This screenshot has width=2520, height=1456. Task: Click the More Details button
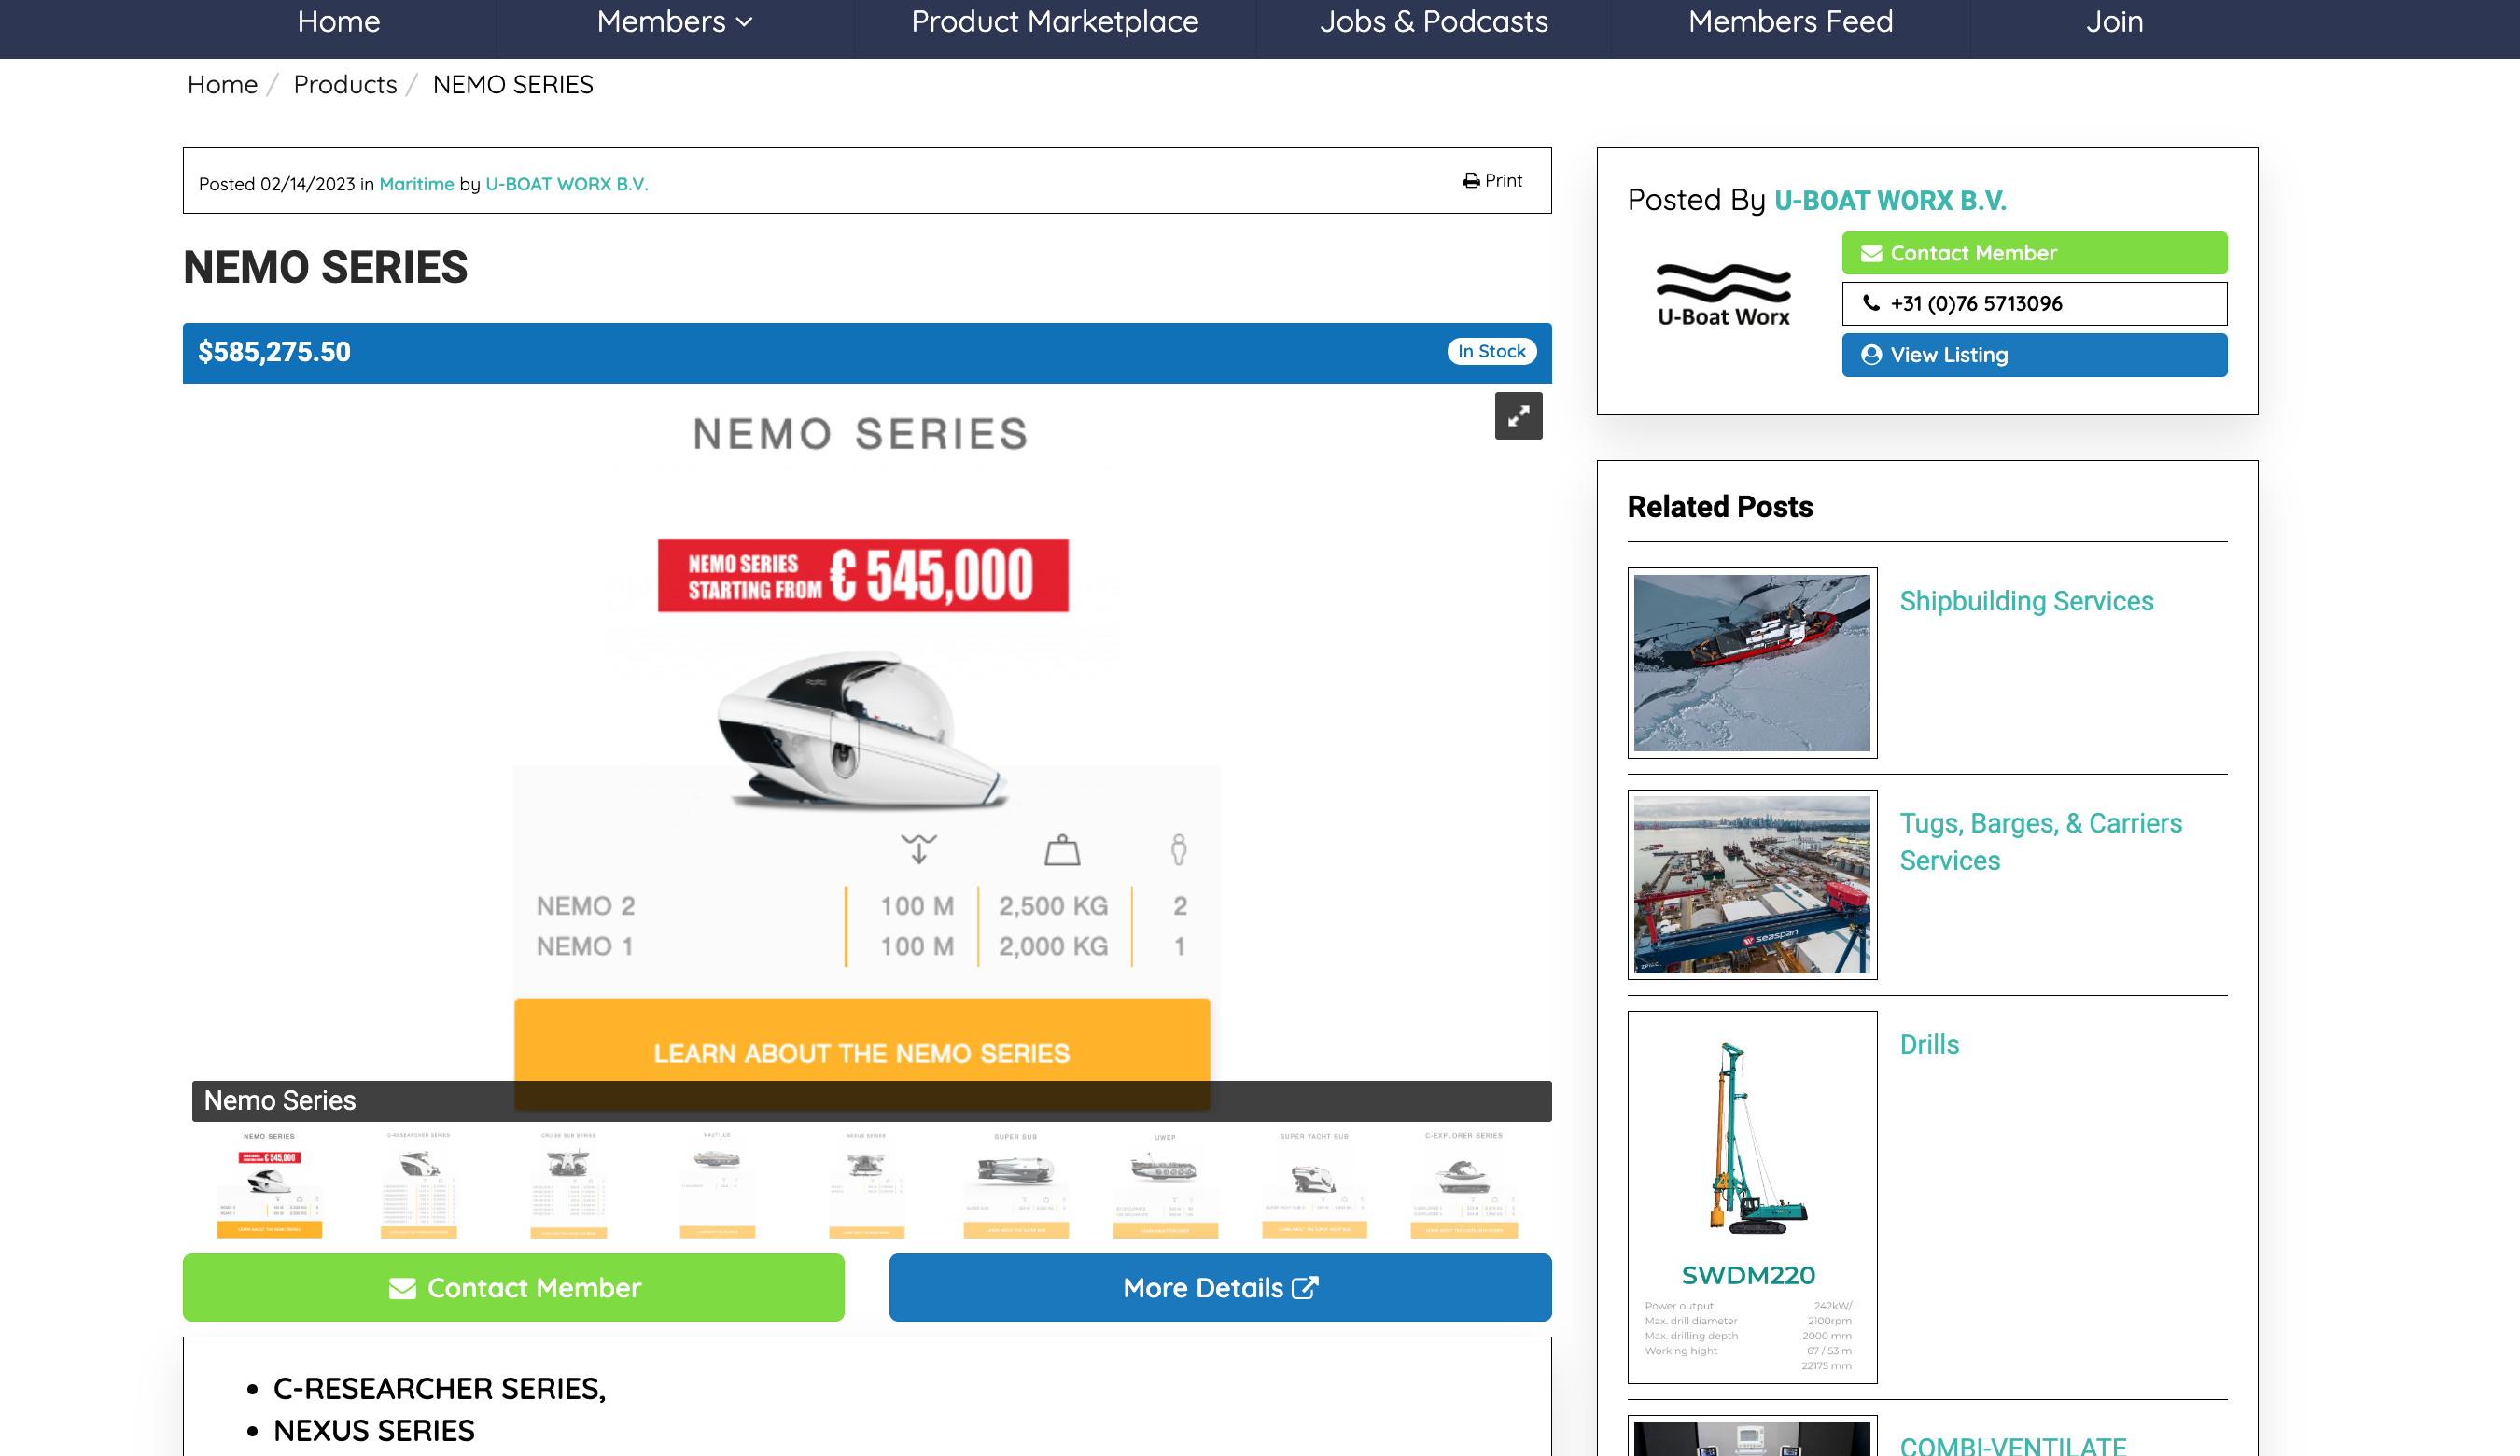pos(1220,1287)
